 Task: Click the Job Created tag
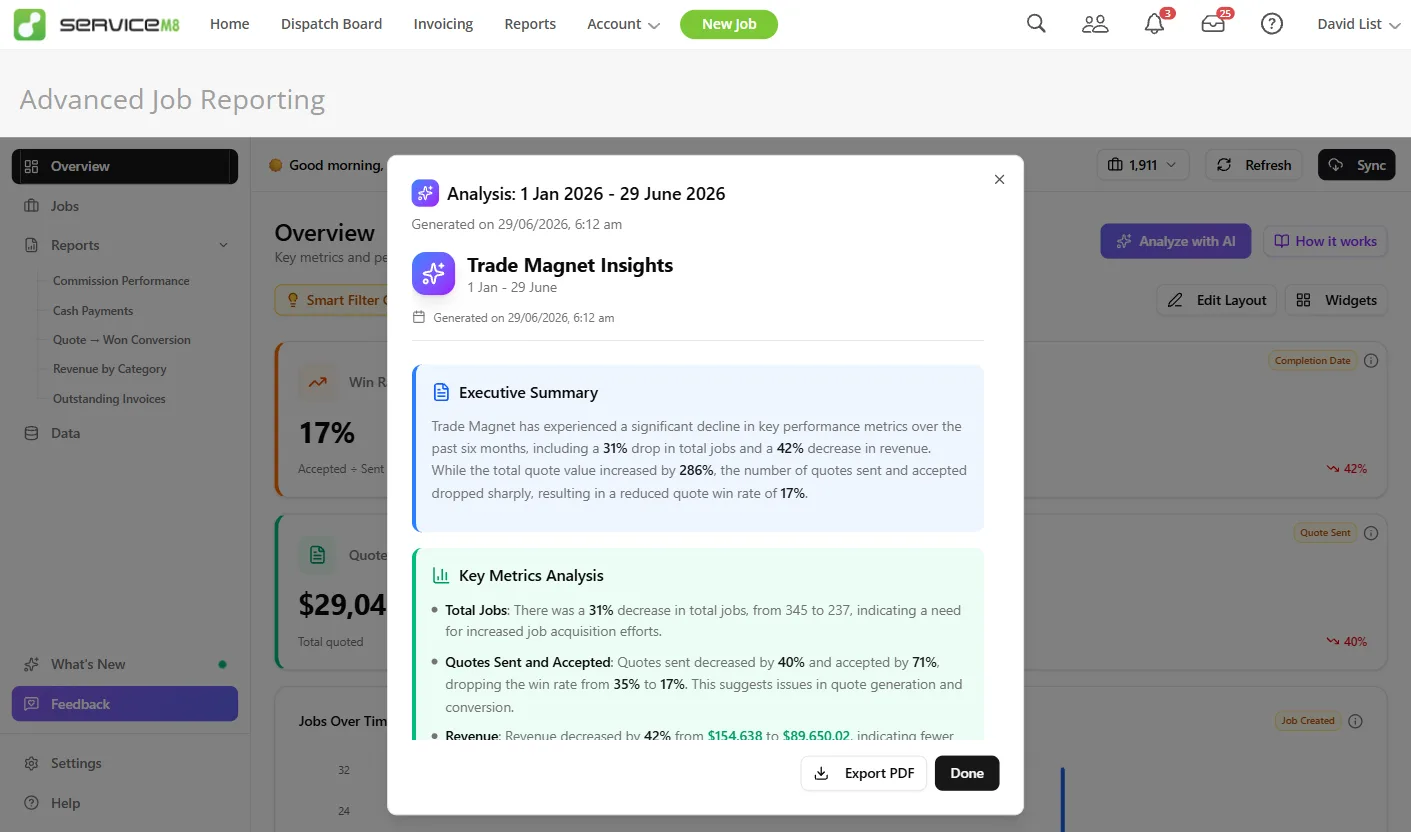(x=1308, y=721)
